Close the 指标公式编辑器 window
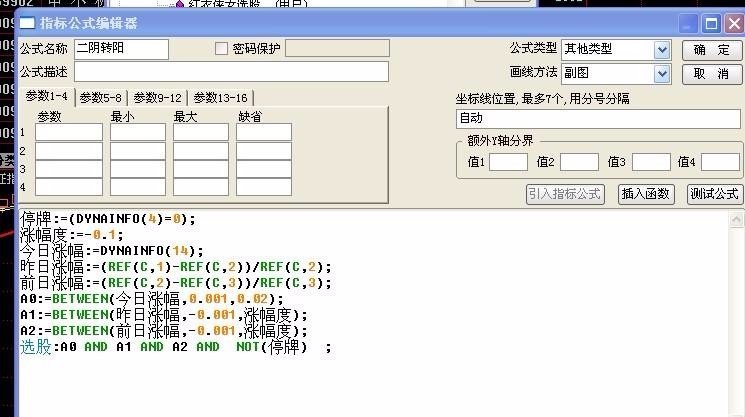Image resolution: width=745 pixels, height=417 pixels. pyautogui.click(x=734, y=24)
